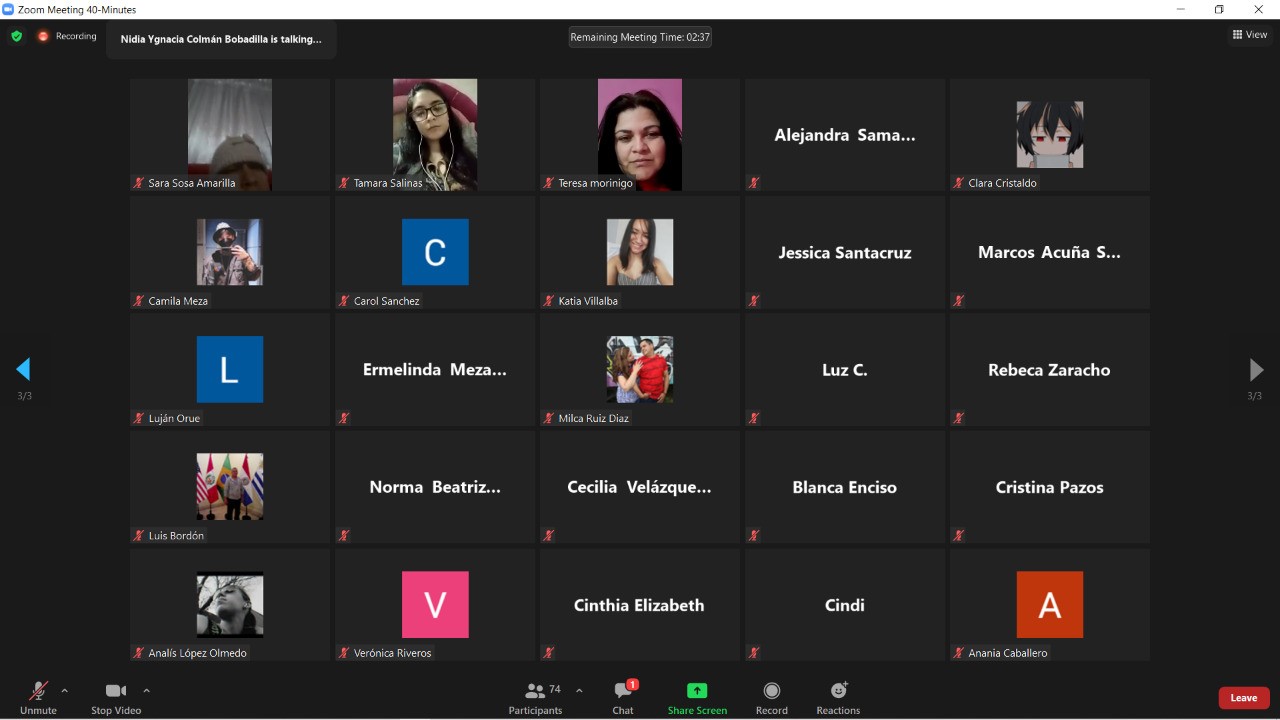The height and width of the screenshot is (720, 1280).
Task: Click the muted mic icon beside Milca Ruiz Diaz
Action: click(x=549, y=418)
